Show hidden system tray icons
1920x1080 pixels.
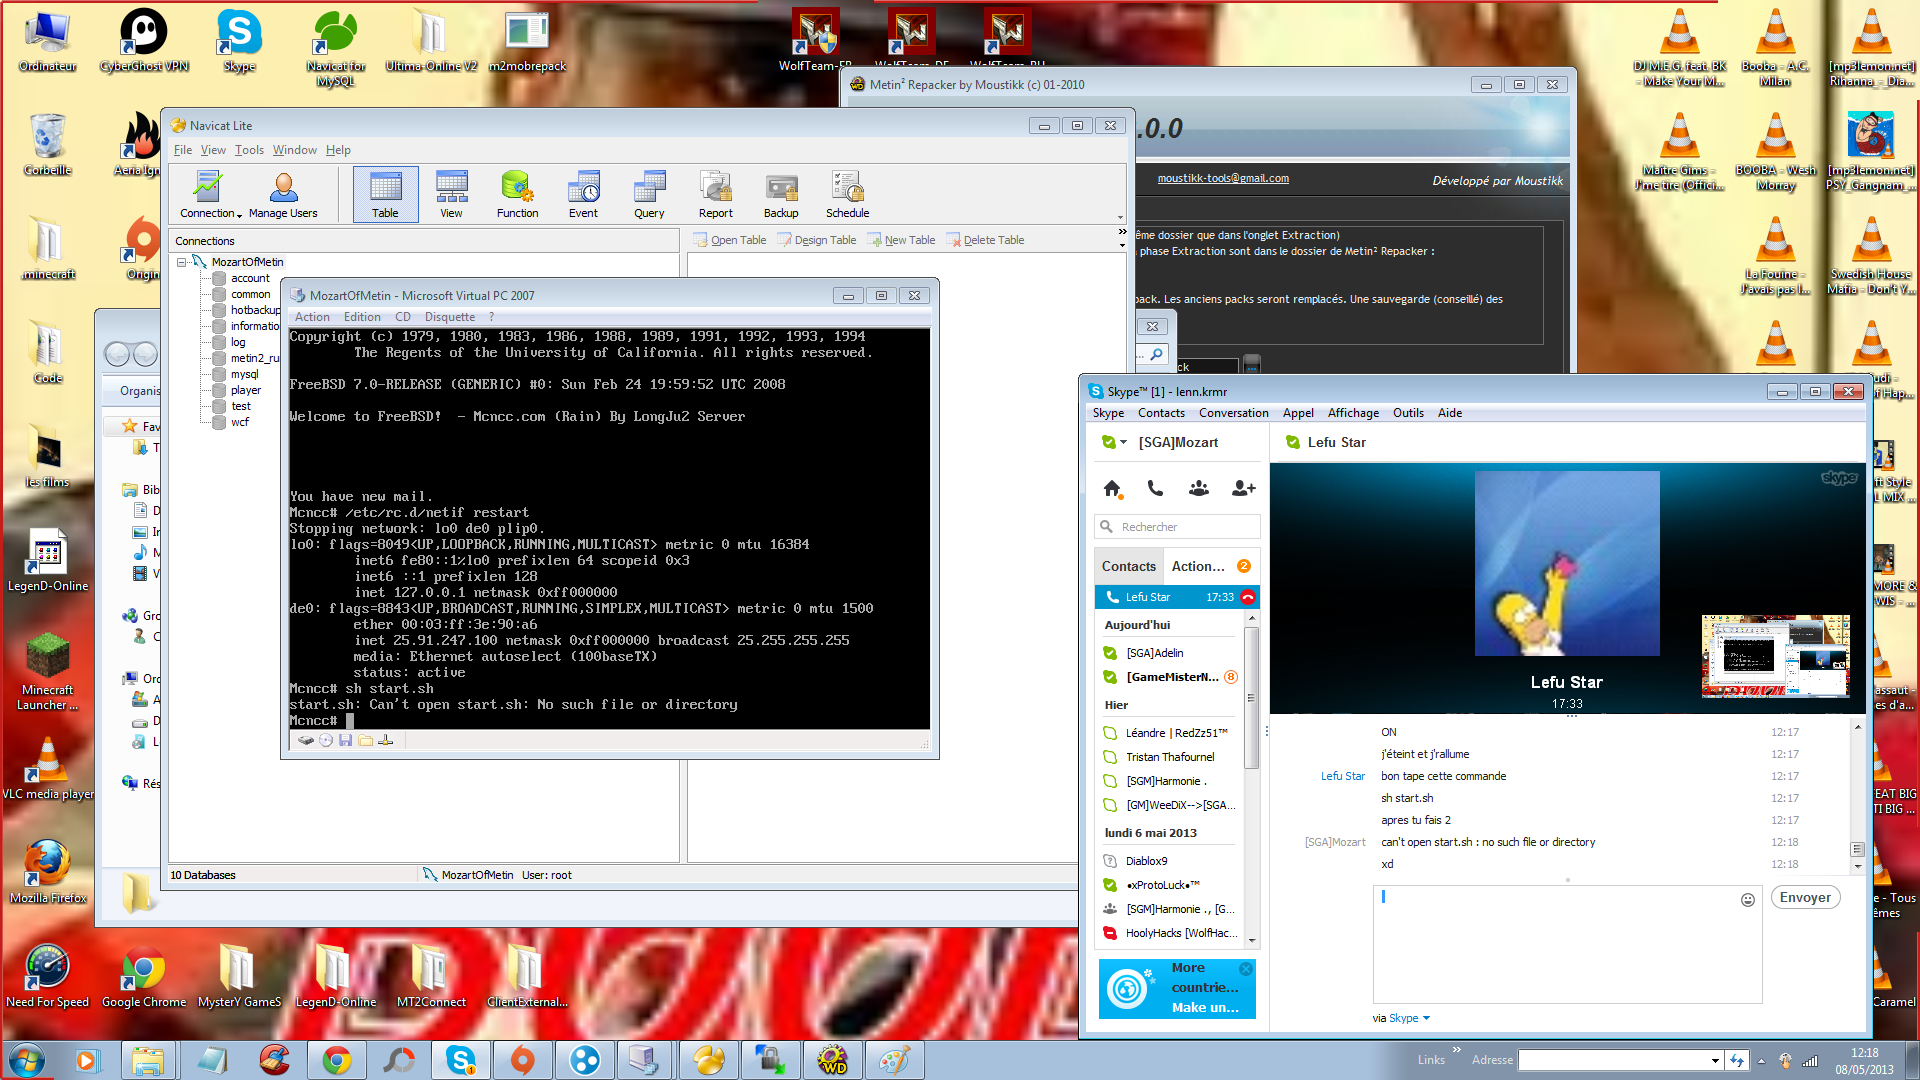(x=1761, y=1060)
